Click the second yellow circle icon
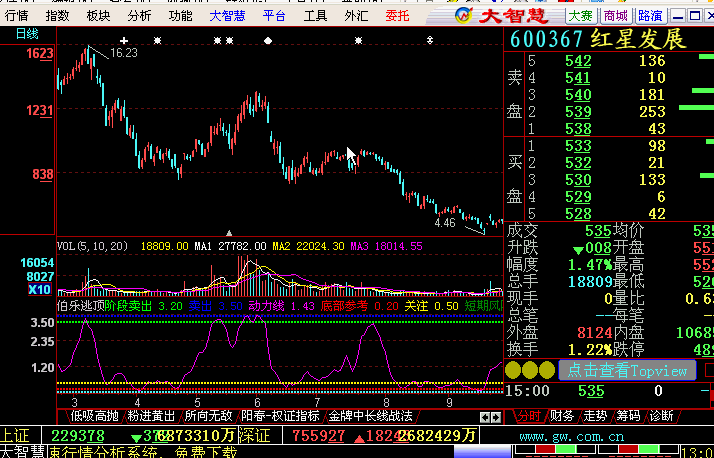The height and width of the screenshot is (458, 714). tap(530, 370)
